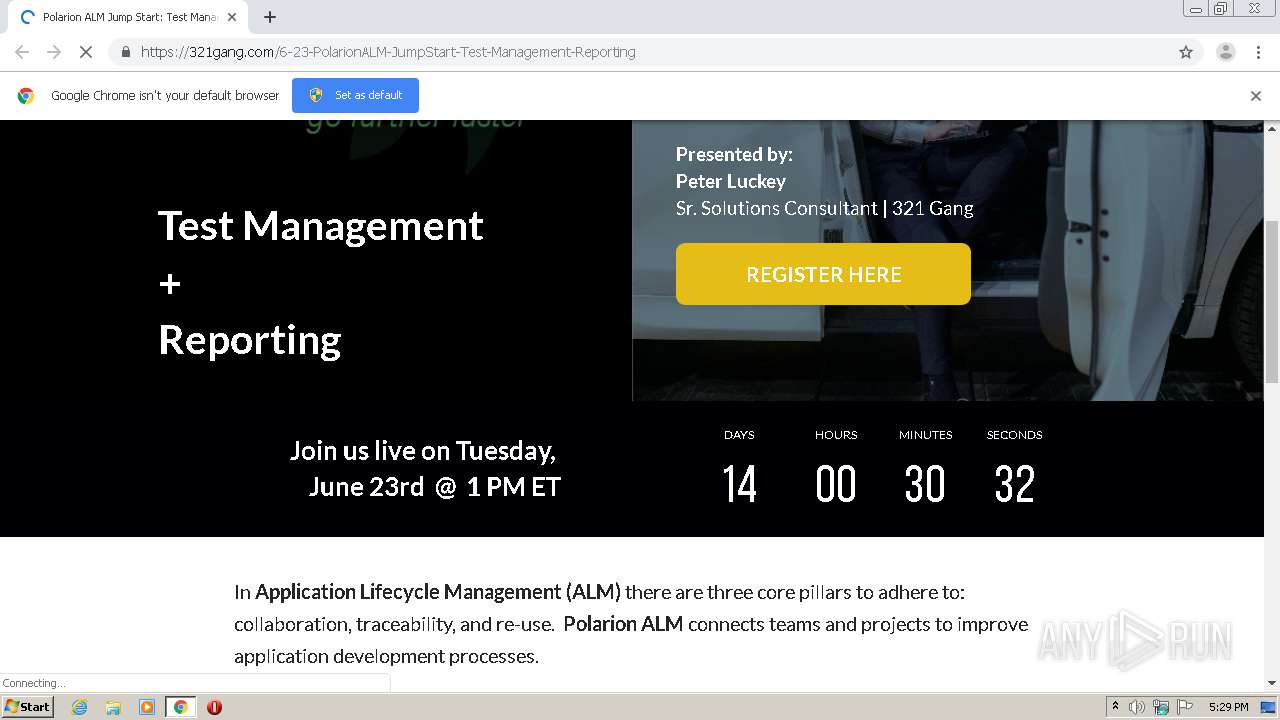
Task: Dismiss the default browser notification bar
Action: click(x=1256, y=96)
